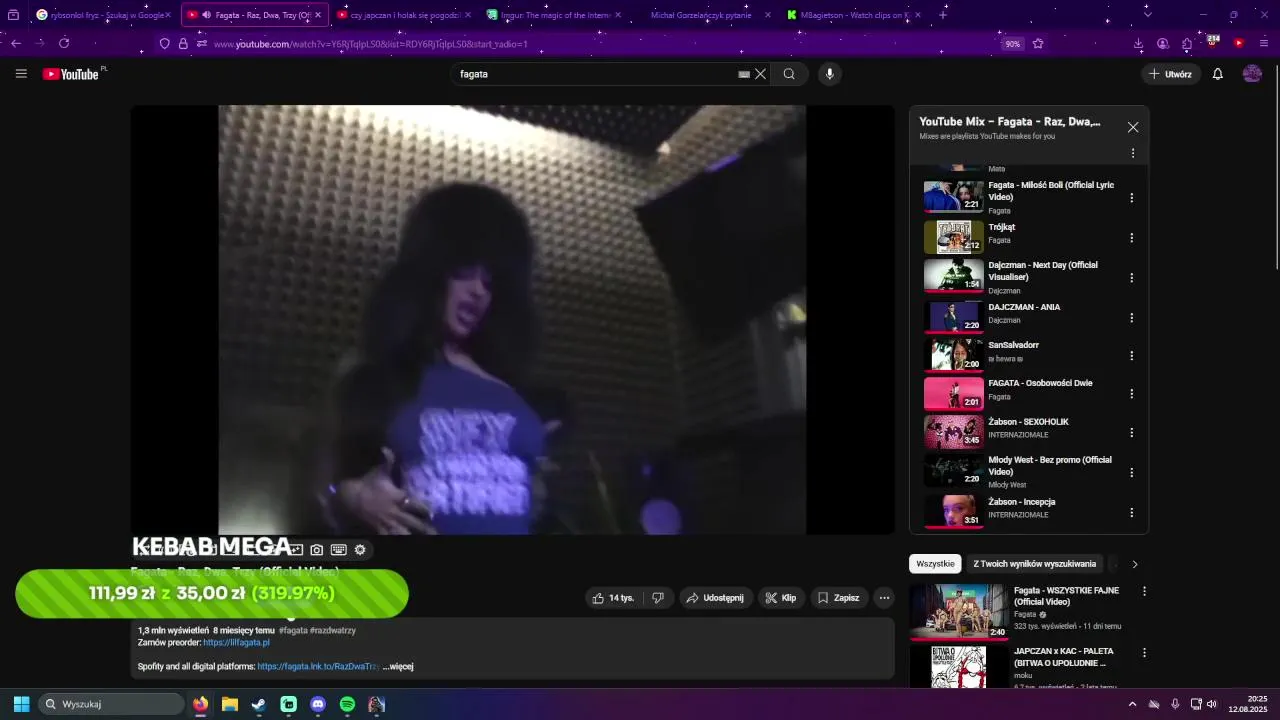The width and height of the screenshot is (1280, 720).
Task: Open options for Trójkąt playlist entry
Action: 1131,238
